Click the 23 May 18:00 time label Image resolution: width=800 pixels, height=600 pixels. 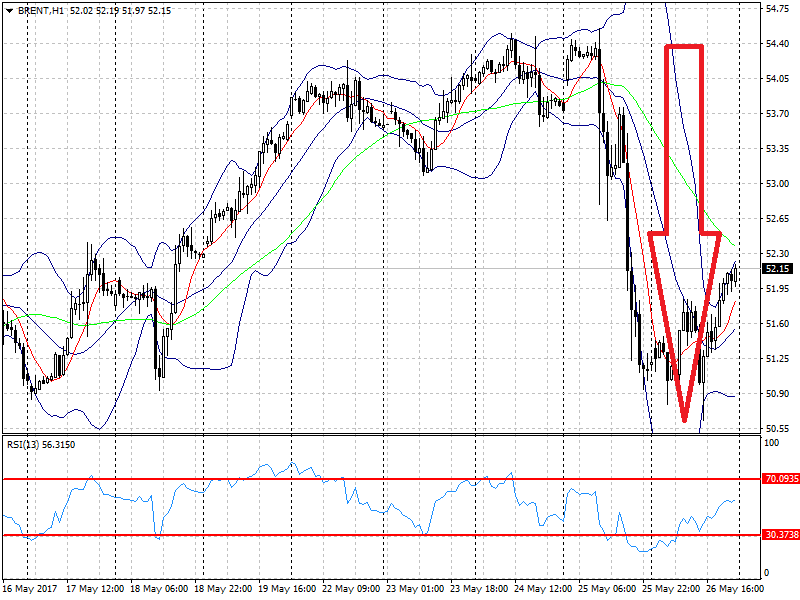point(479,588)
